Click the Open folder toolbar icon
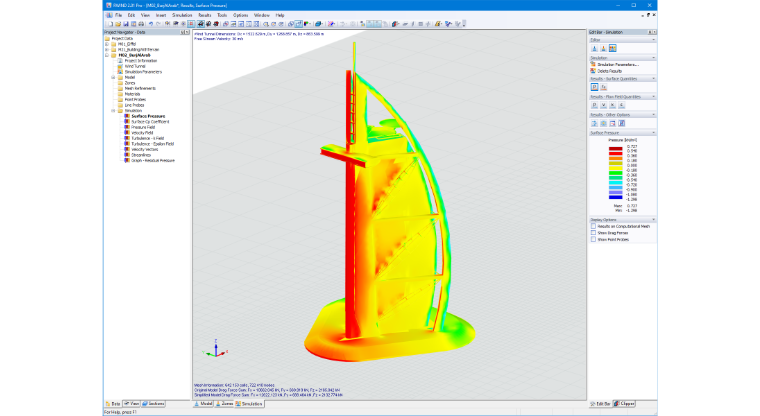The image size is (760, 416). (x=118, y=24)
